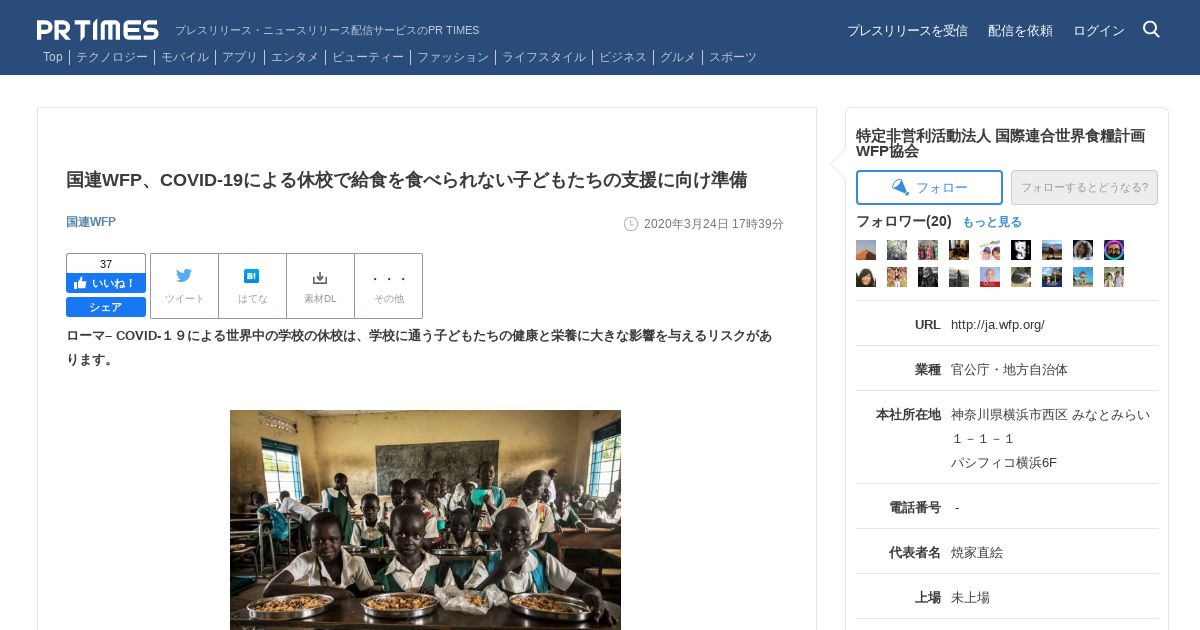Open the http://ja.wfp.org/ URL link
The width and height of the screenshot is (1200, 630).
tap(998, 324)
